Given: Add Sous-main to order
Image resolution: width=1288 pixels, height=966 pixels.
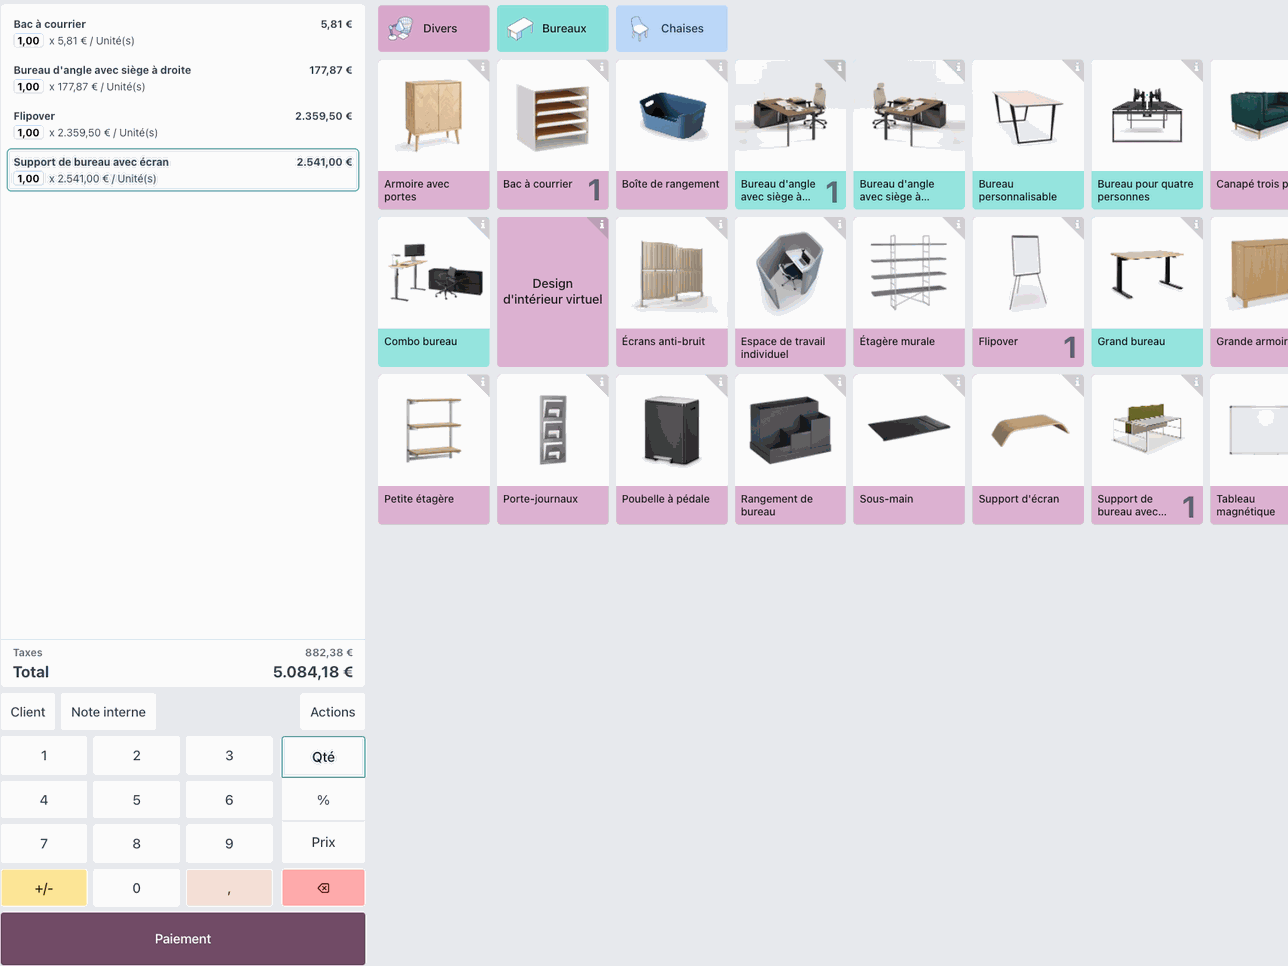Looking at the screenshot, I should [x=909, y=449].
